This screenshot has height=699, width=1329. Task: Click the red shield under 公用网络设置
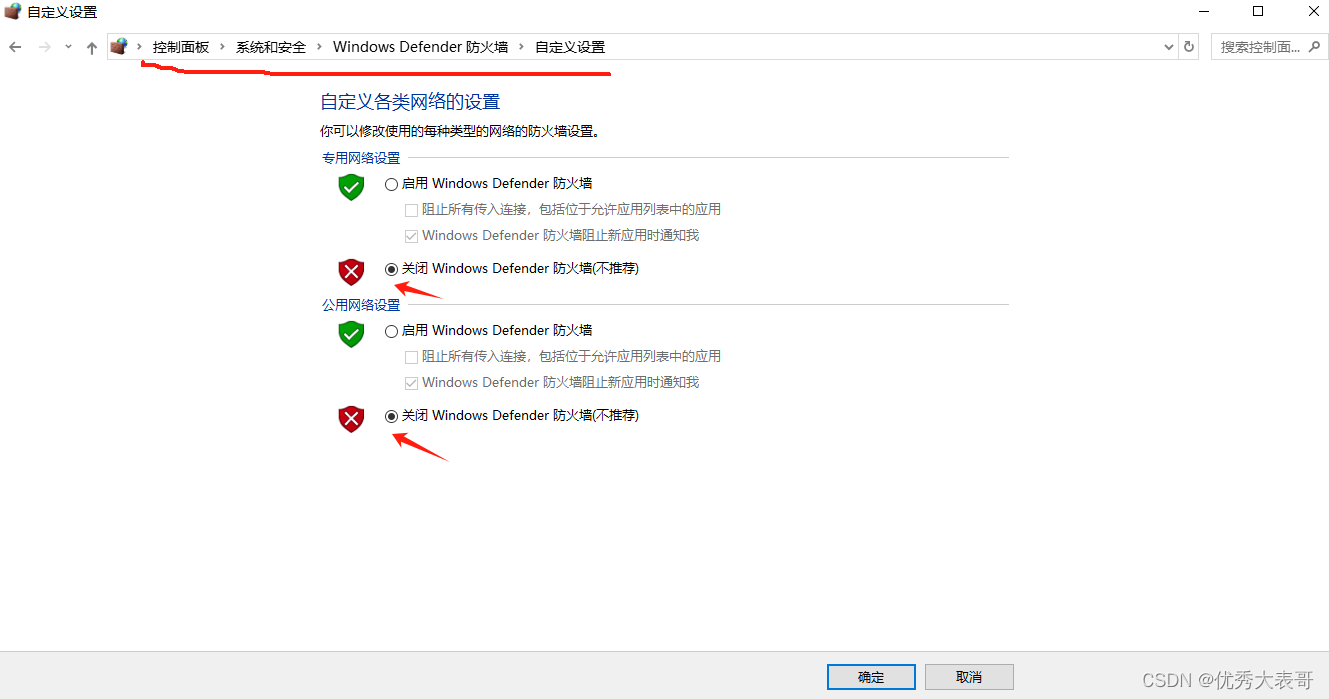351,419
